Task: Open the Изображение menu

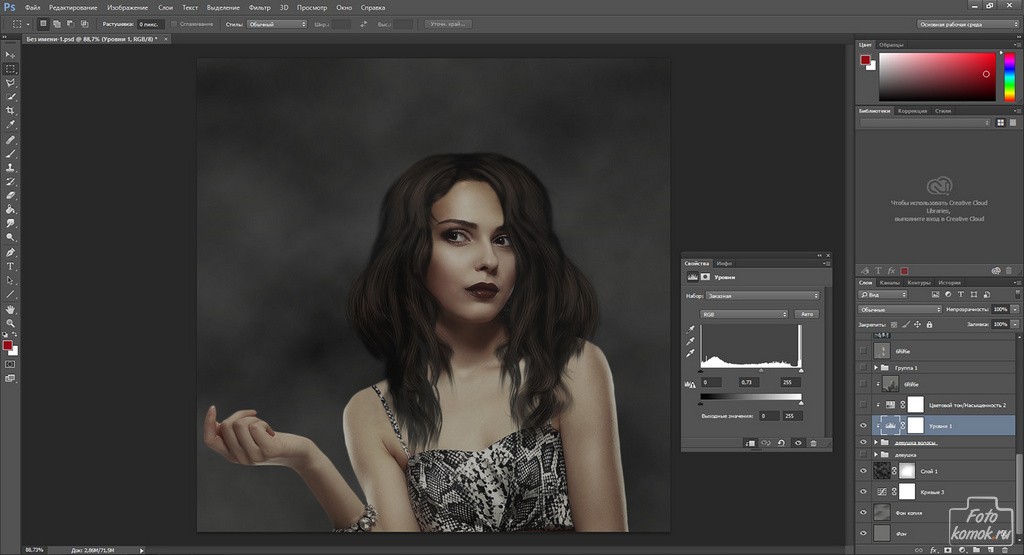Action: click(127, 8)
